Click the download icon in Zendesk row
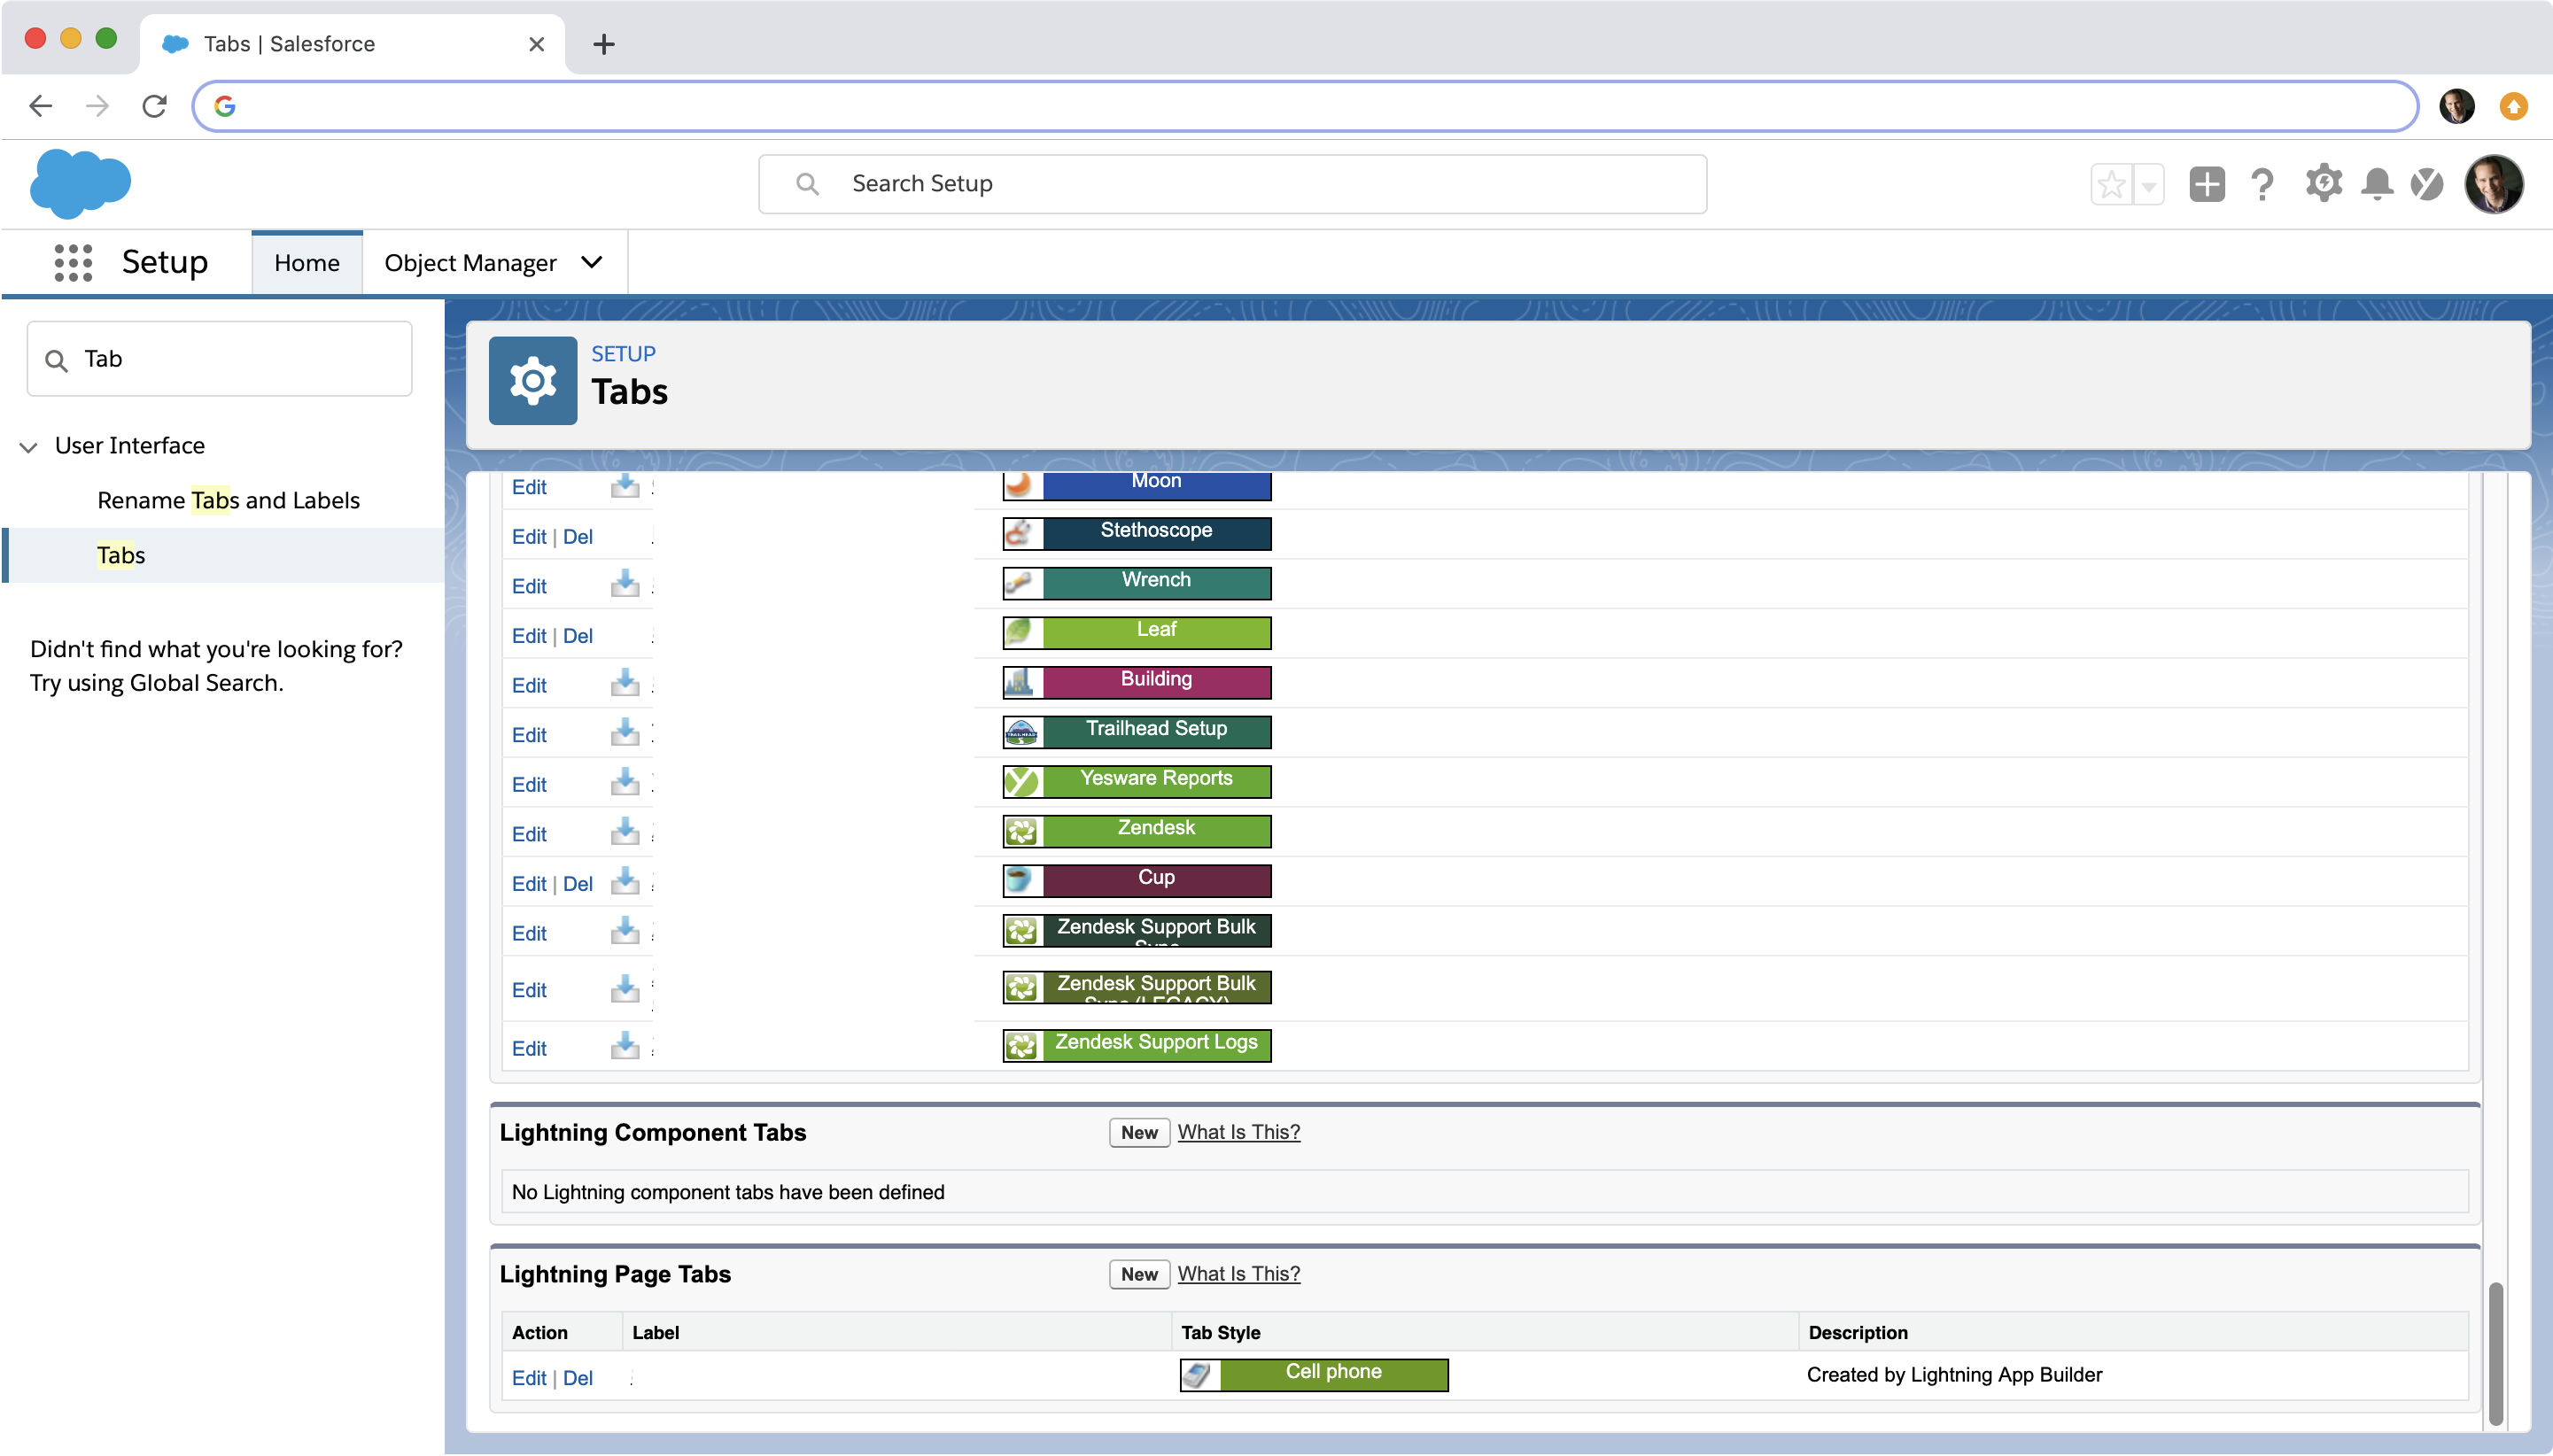The width and height of the screenshot is (2553, 1456). coord(625,831)
